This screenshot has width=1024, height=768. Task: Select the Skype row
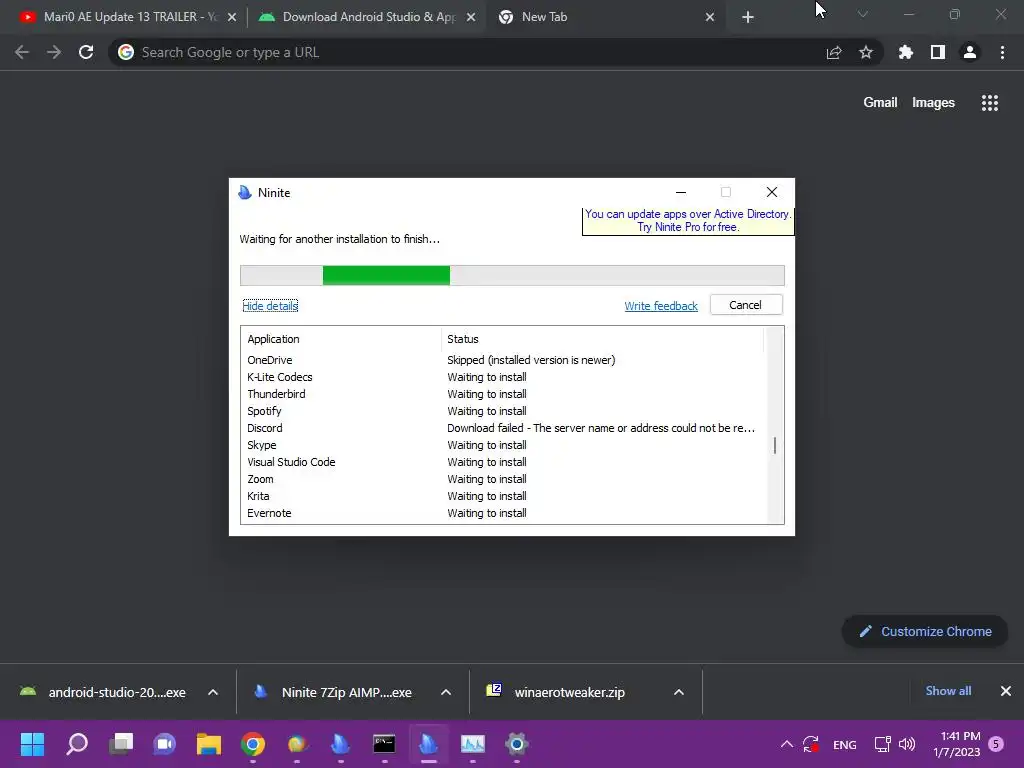click(x=503, y=445)
